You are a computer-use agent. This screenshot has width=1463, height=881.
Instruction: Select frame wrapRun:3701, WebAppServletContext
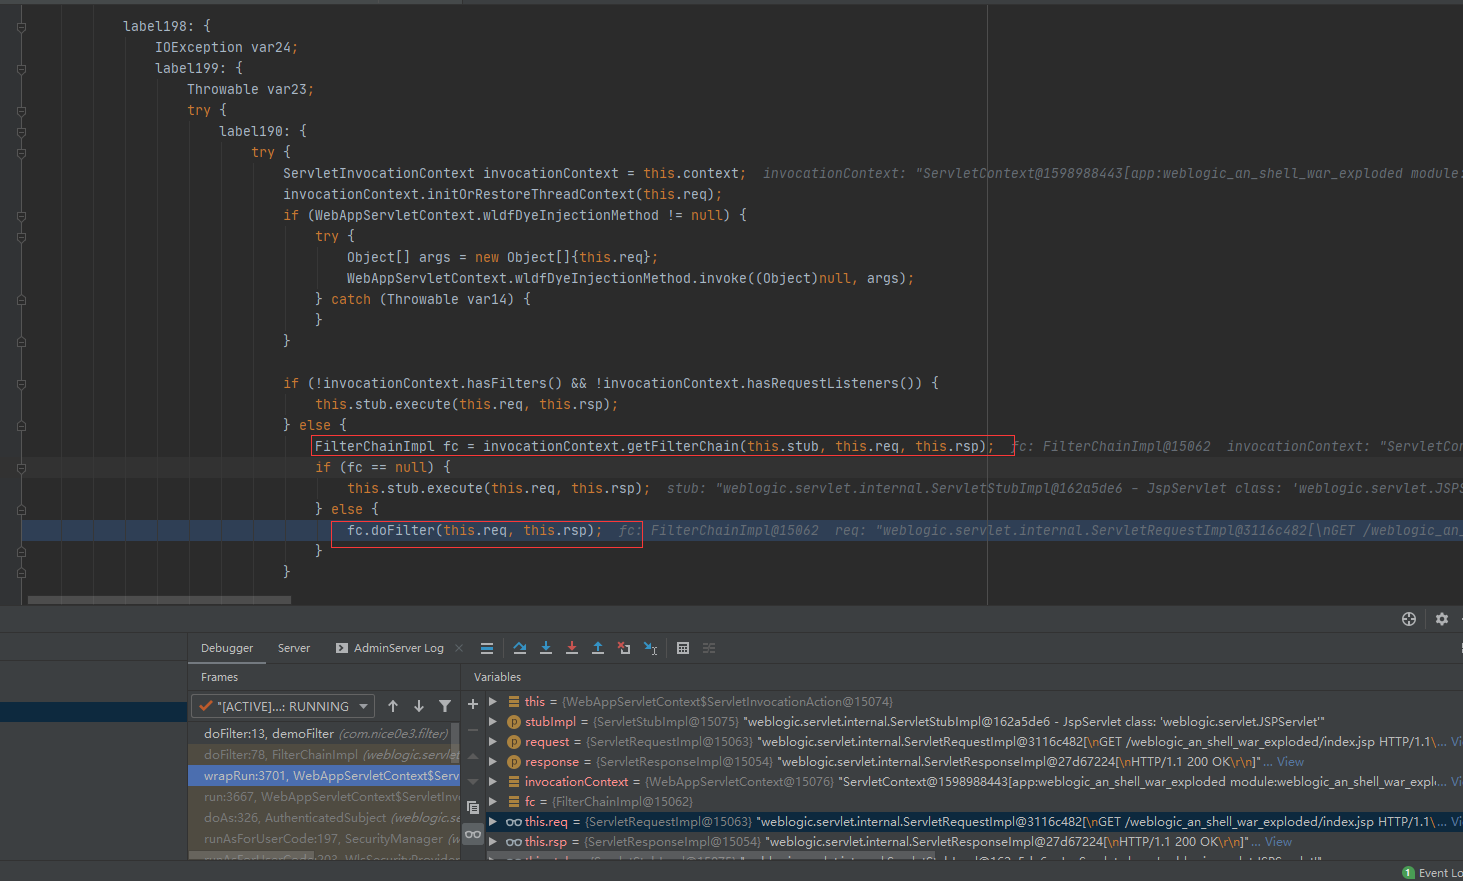pos(325,776)
